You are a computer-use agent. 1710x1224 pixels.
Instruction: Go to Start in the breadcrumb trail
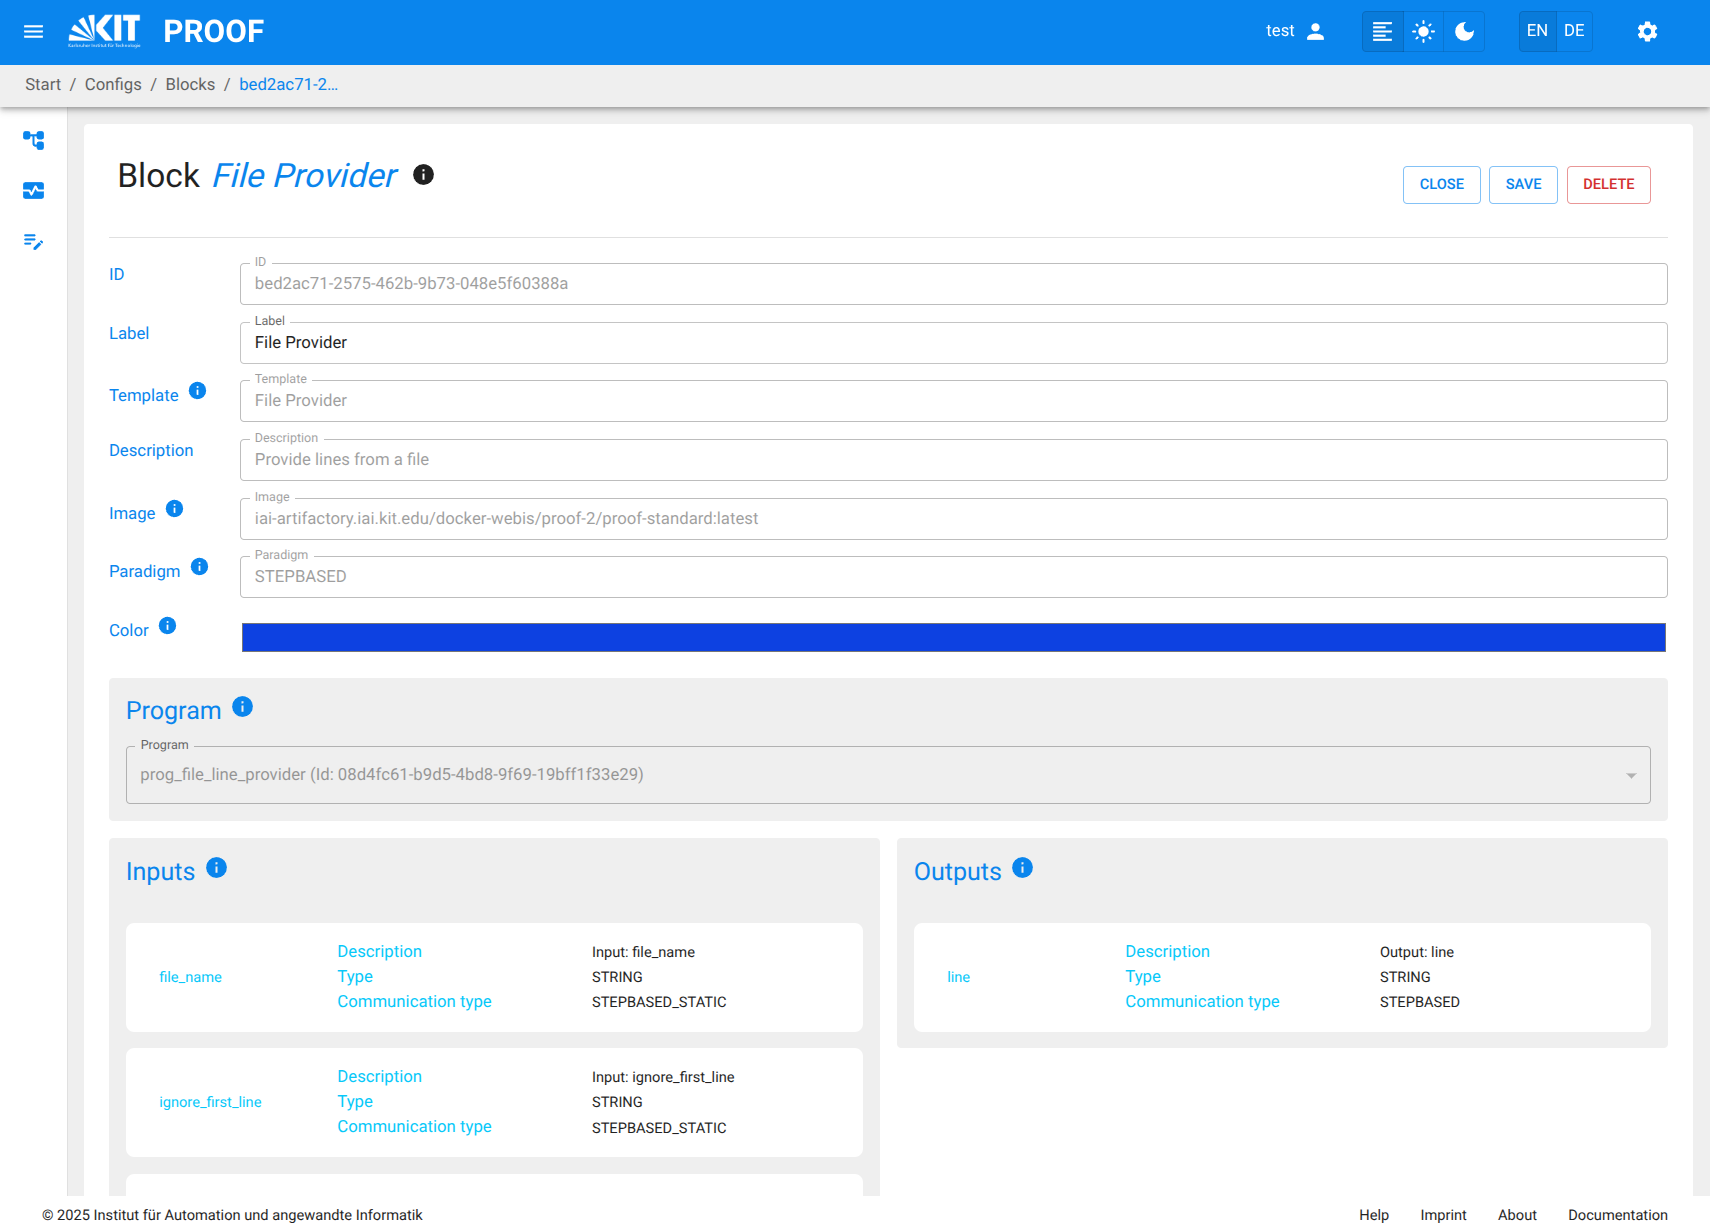(x=42, y=84)
